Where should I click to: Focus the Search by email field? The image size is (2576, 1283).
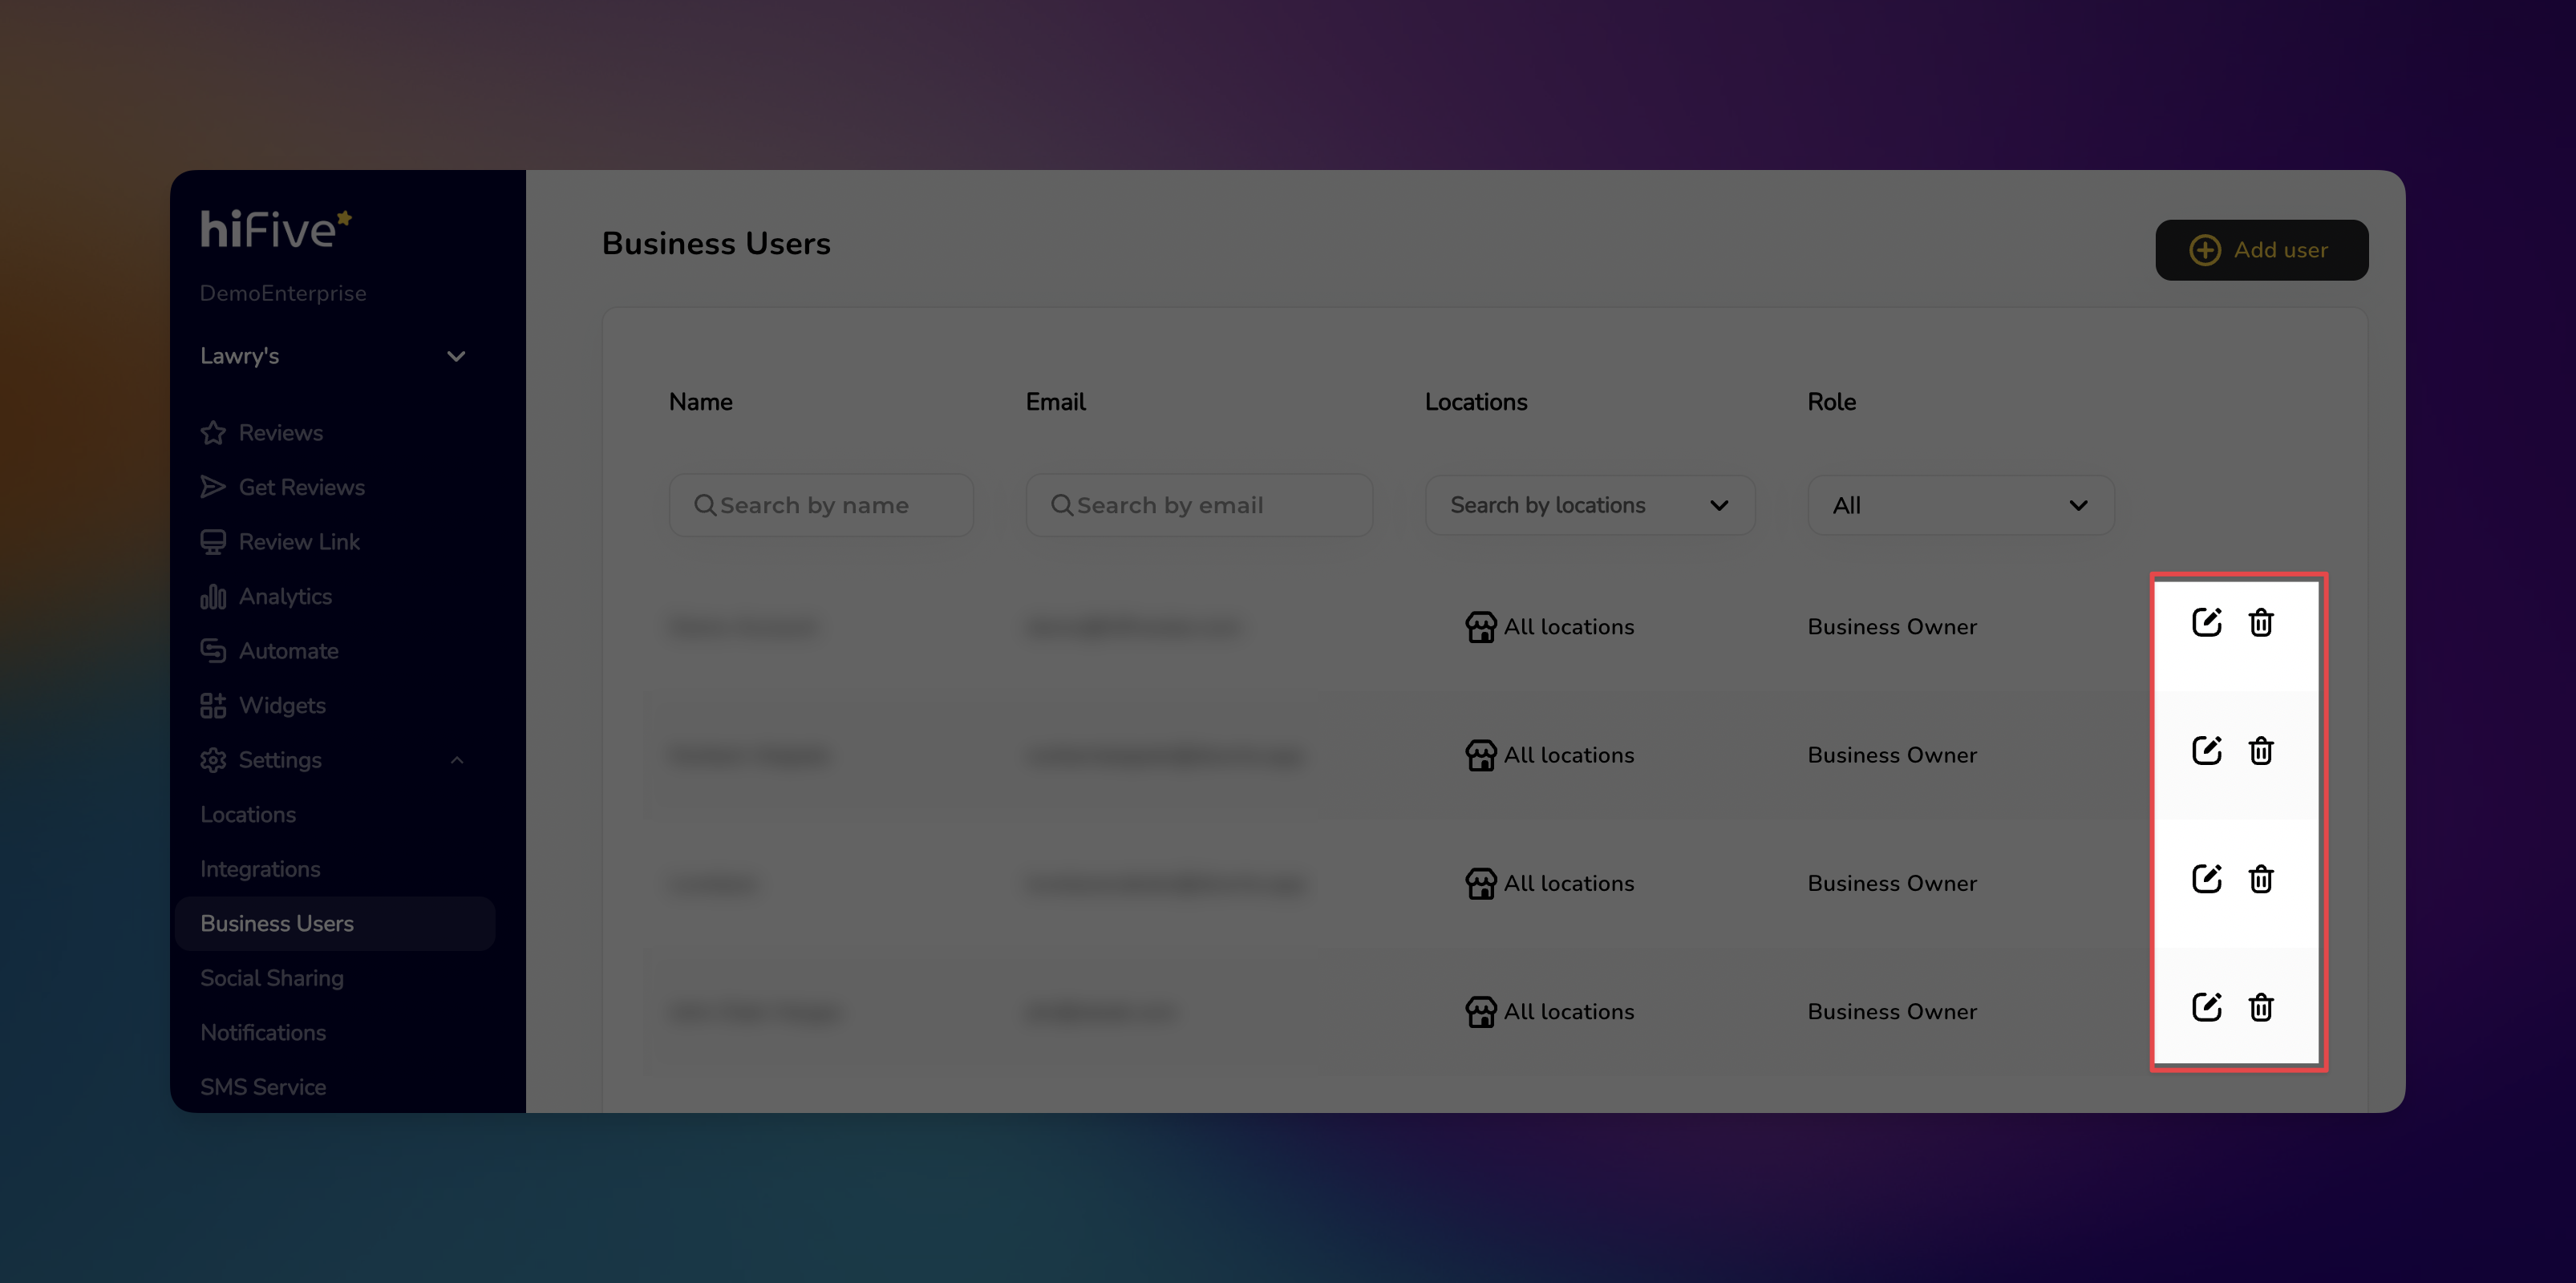point(1198,505)
